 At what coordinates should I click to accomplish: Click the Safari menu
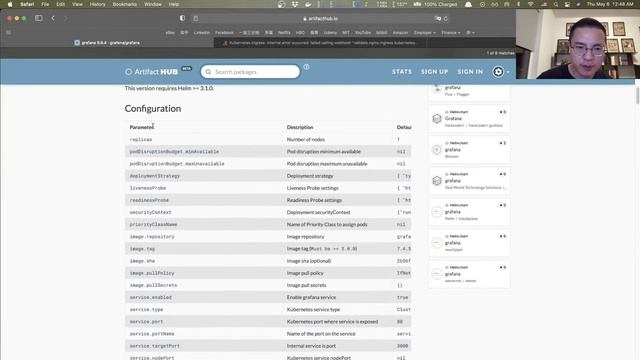tap(27, 4)
